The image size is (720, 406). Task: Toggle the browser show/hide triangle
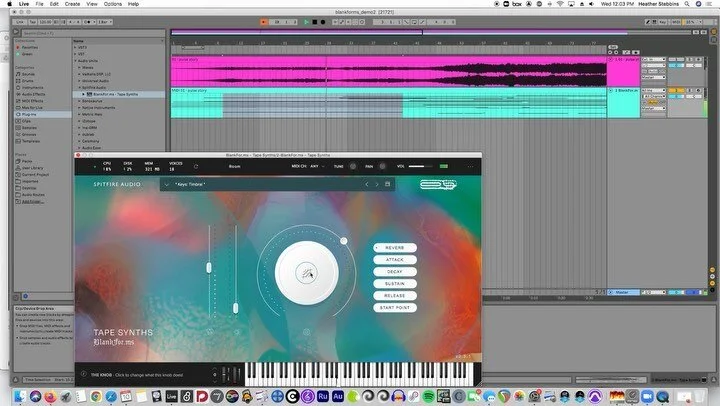click(16, 32)
